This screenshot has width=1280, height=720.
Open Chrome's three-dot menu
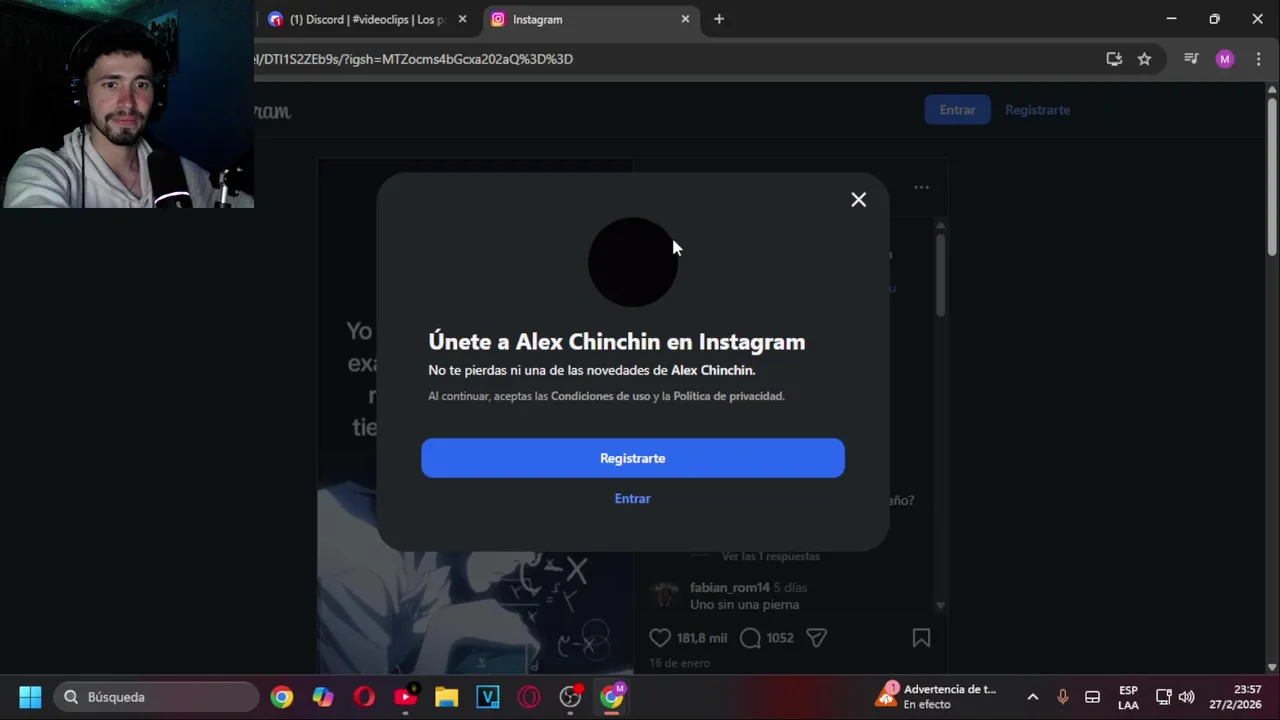pyautogui.click(x=1258, y=59)
